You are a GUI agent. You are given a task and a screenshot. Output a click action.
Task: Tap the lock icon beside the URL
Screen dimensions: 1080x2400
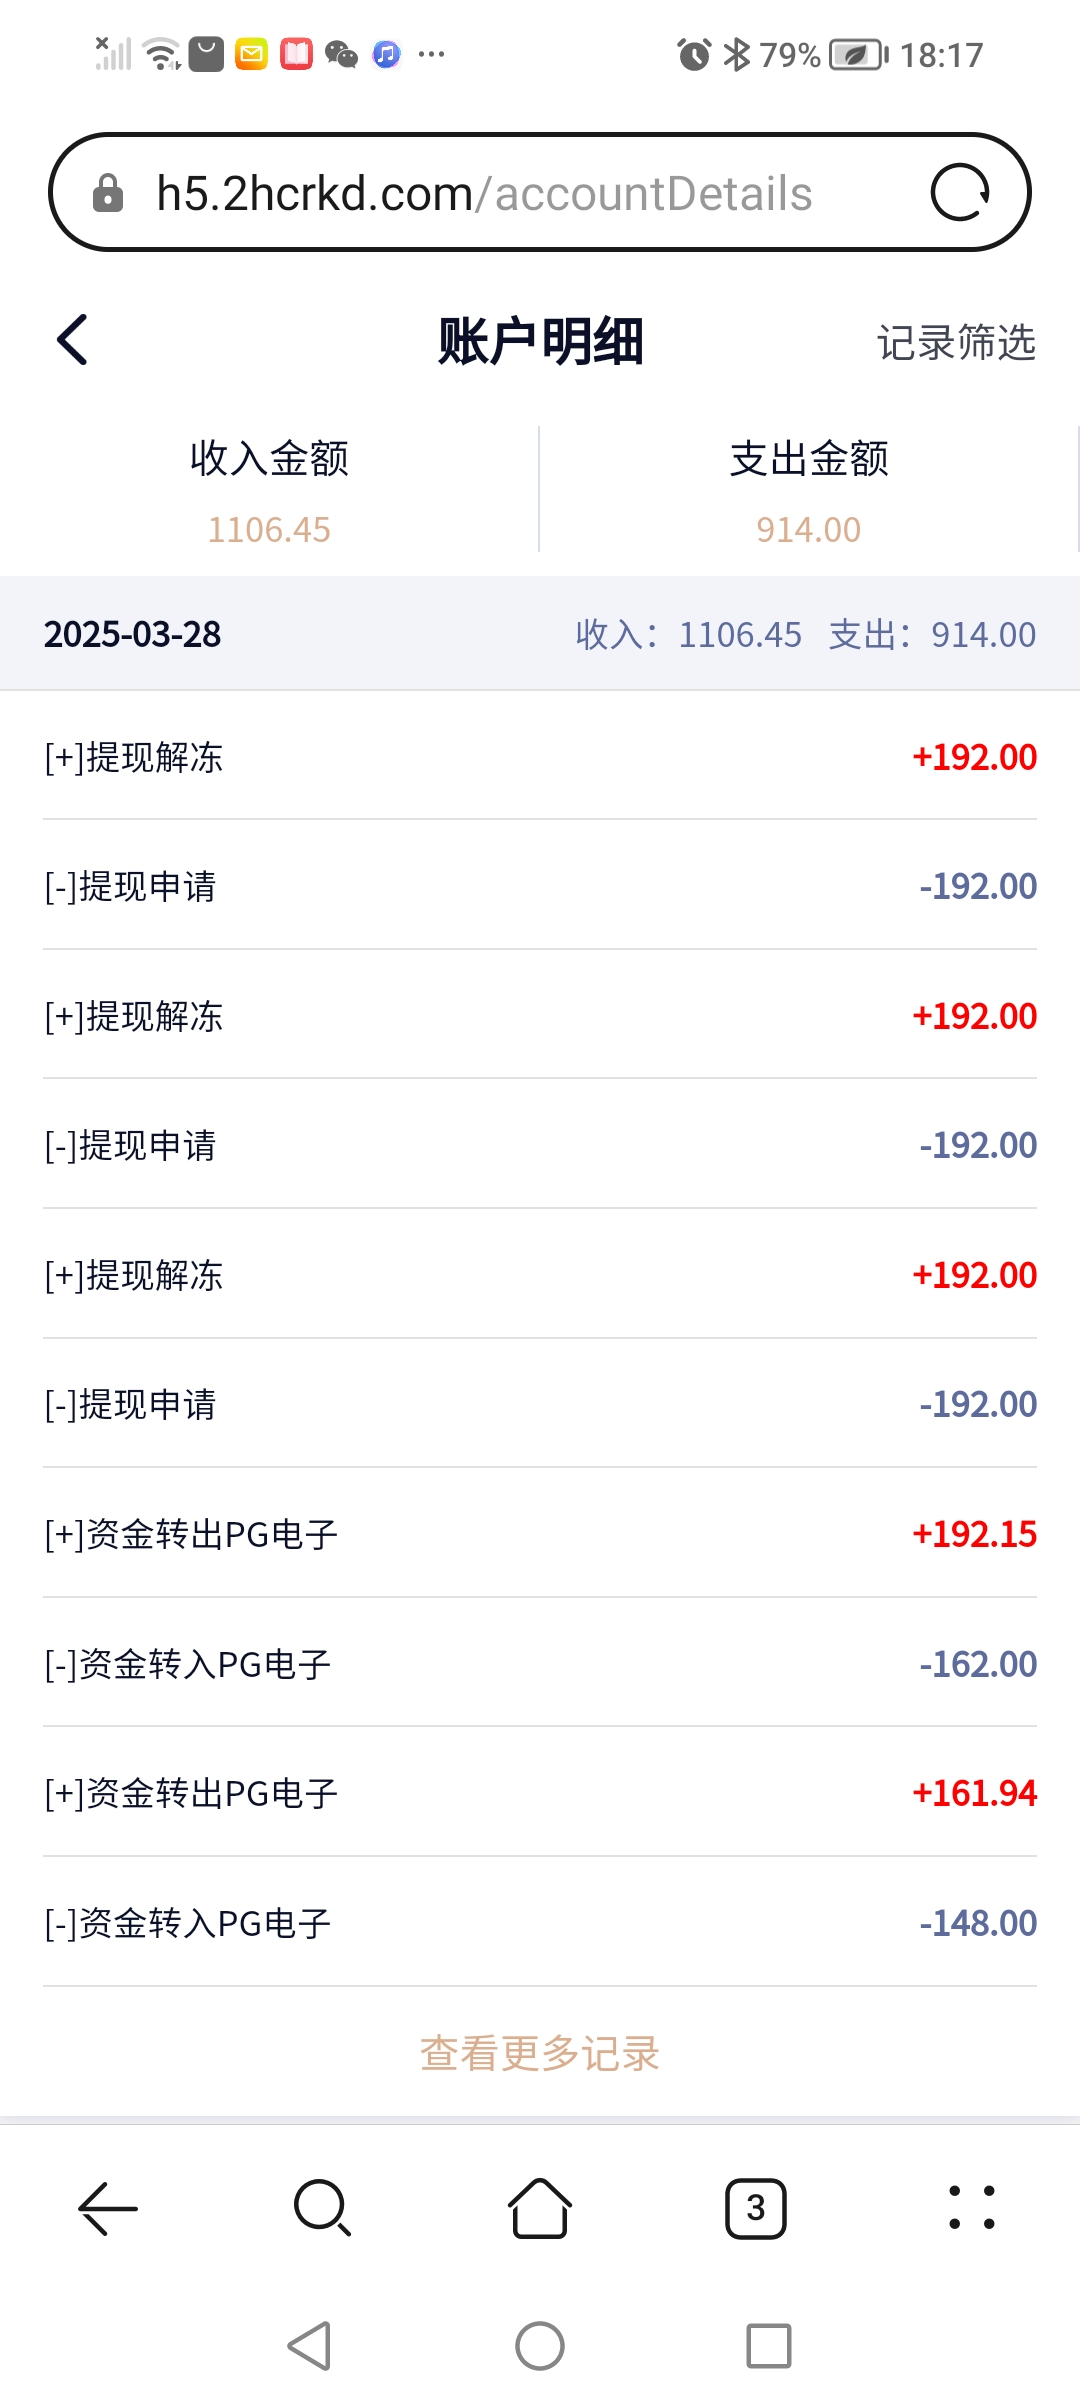tap(108, 193)
